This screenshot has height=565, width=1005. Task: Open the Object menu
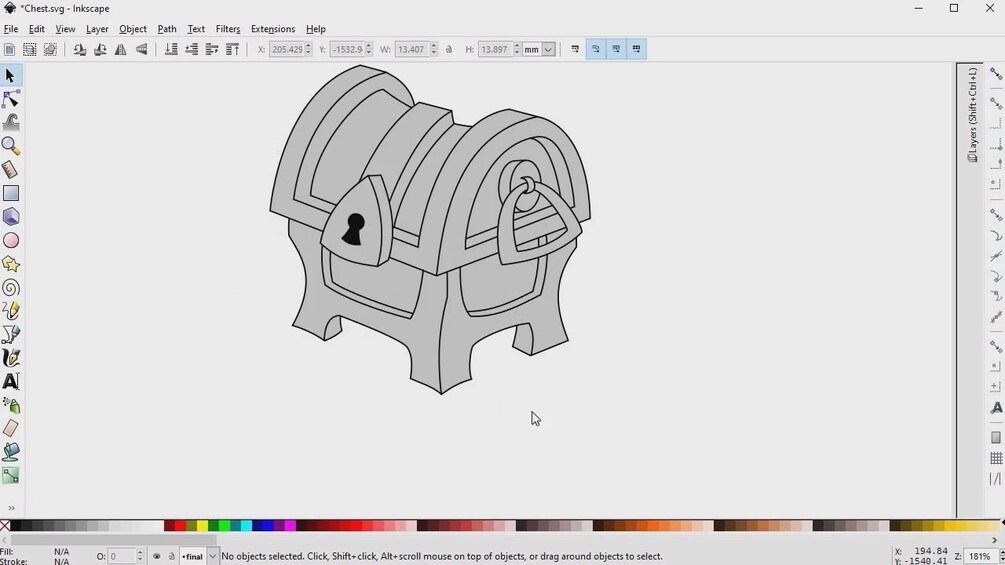(133, 29)
